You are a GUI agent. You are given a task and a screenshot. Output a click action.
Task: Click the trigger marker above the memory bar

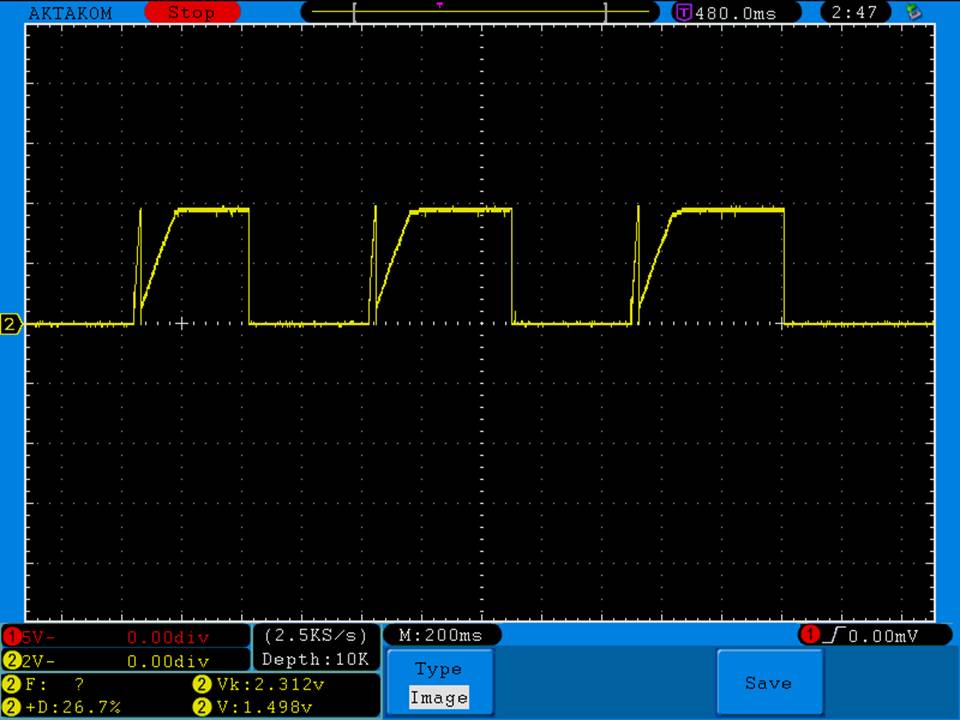pos(439,5)
